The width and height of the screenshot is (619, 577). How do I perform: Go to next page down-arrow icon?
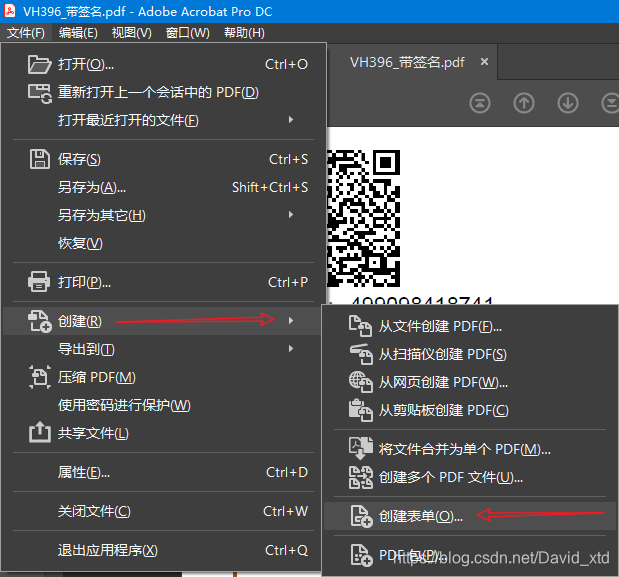pos(568,103)
